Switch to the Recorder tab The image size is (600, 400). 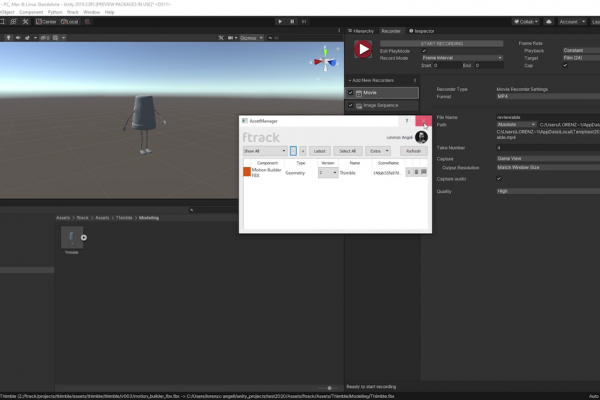(391, 31)
